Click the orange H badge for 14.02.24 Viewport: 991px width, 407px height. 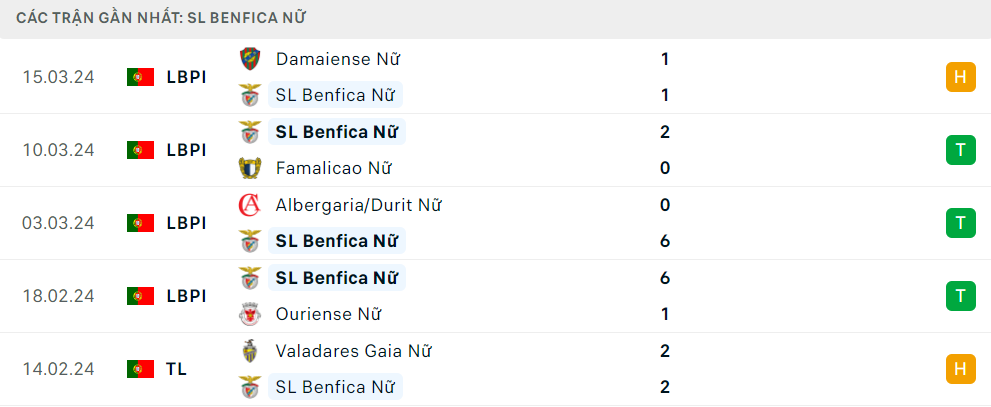[x=961, y=368]
